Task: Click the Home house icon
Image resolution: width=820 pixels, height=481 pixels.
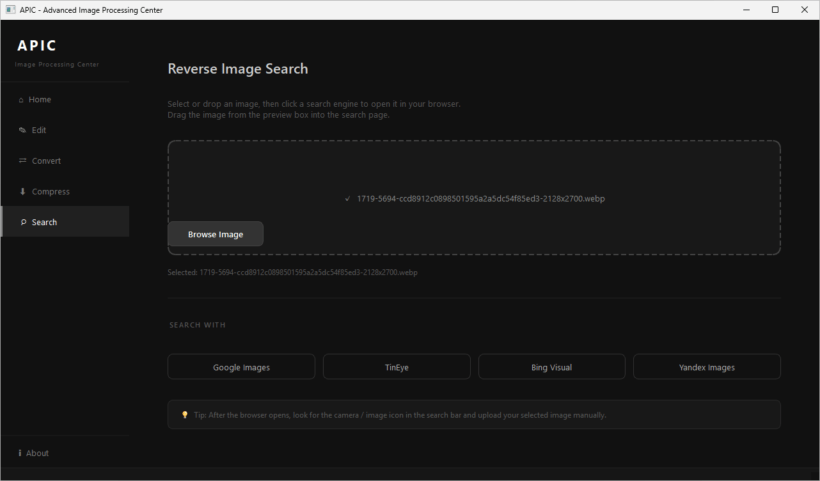Action: coord(21,100)
